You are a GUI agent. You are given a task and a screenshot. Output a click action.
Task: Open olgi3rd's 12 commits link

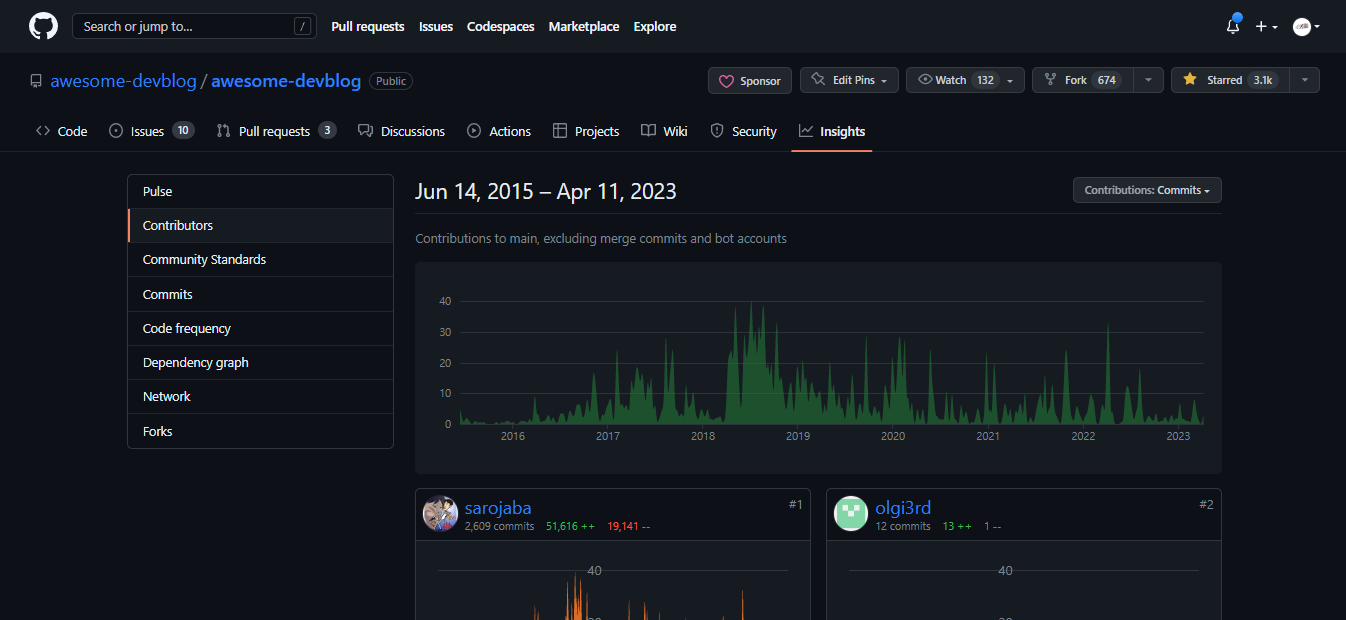(x=903, y=526)
